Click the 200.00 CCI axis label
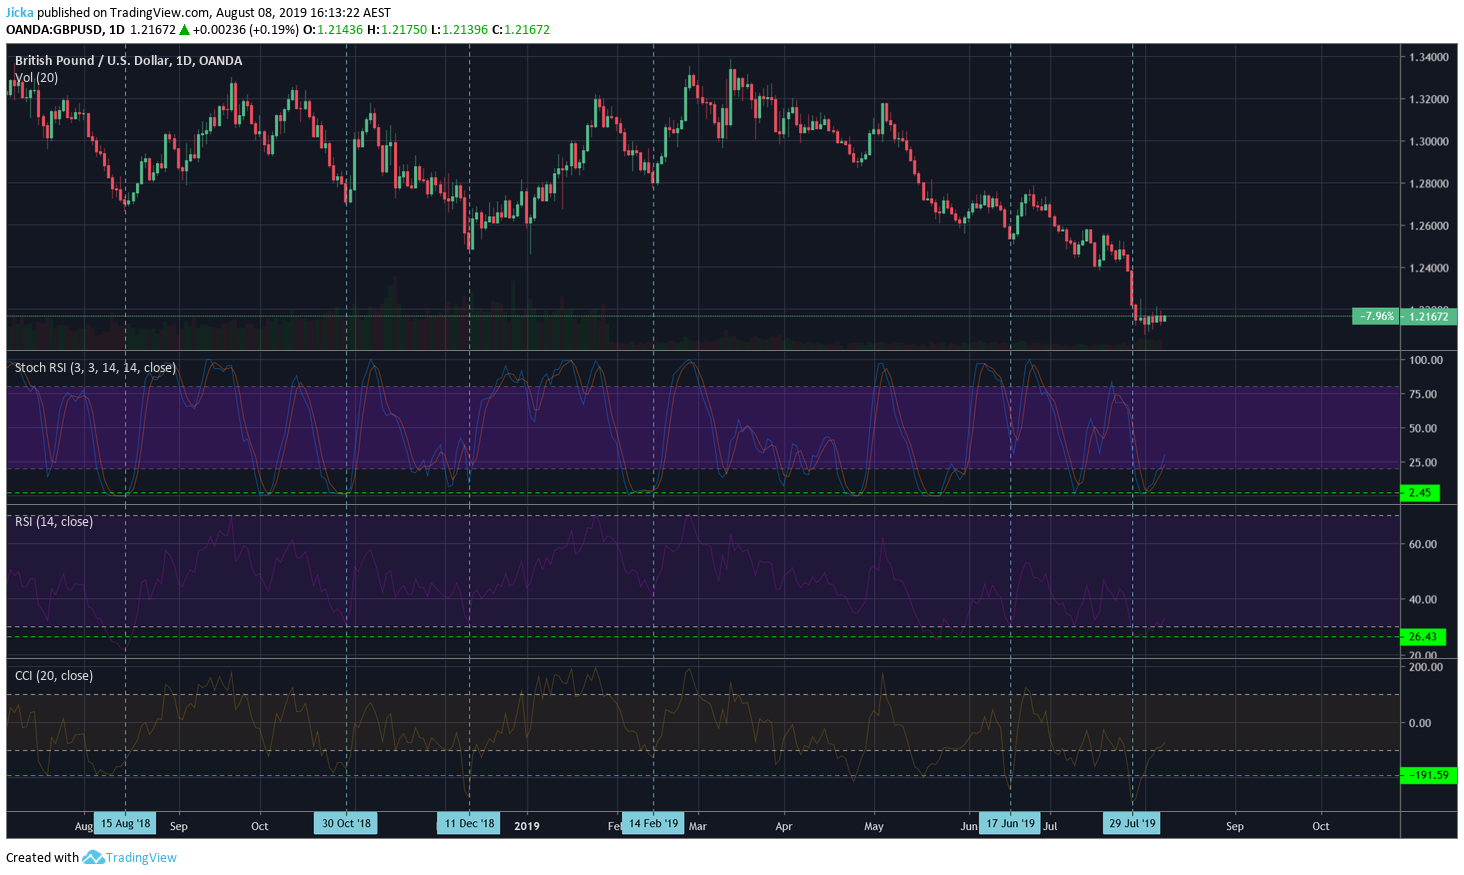1464x875 pixels. click(1426, 667)
